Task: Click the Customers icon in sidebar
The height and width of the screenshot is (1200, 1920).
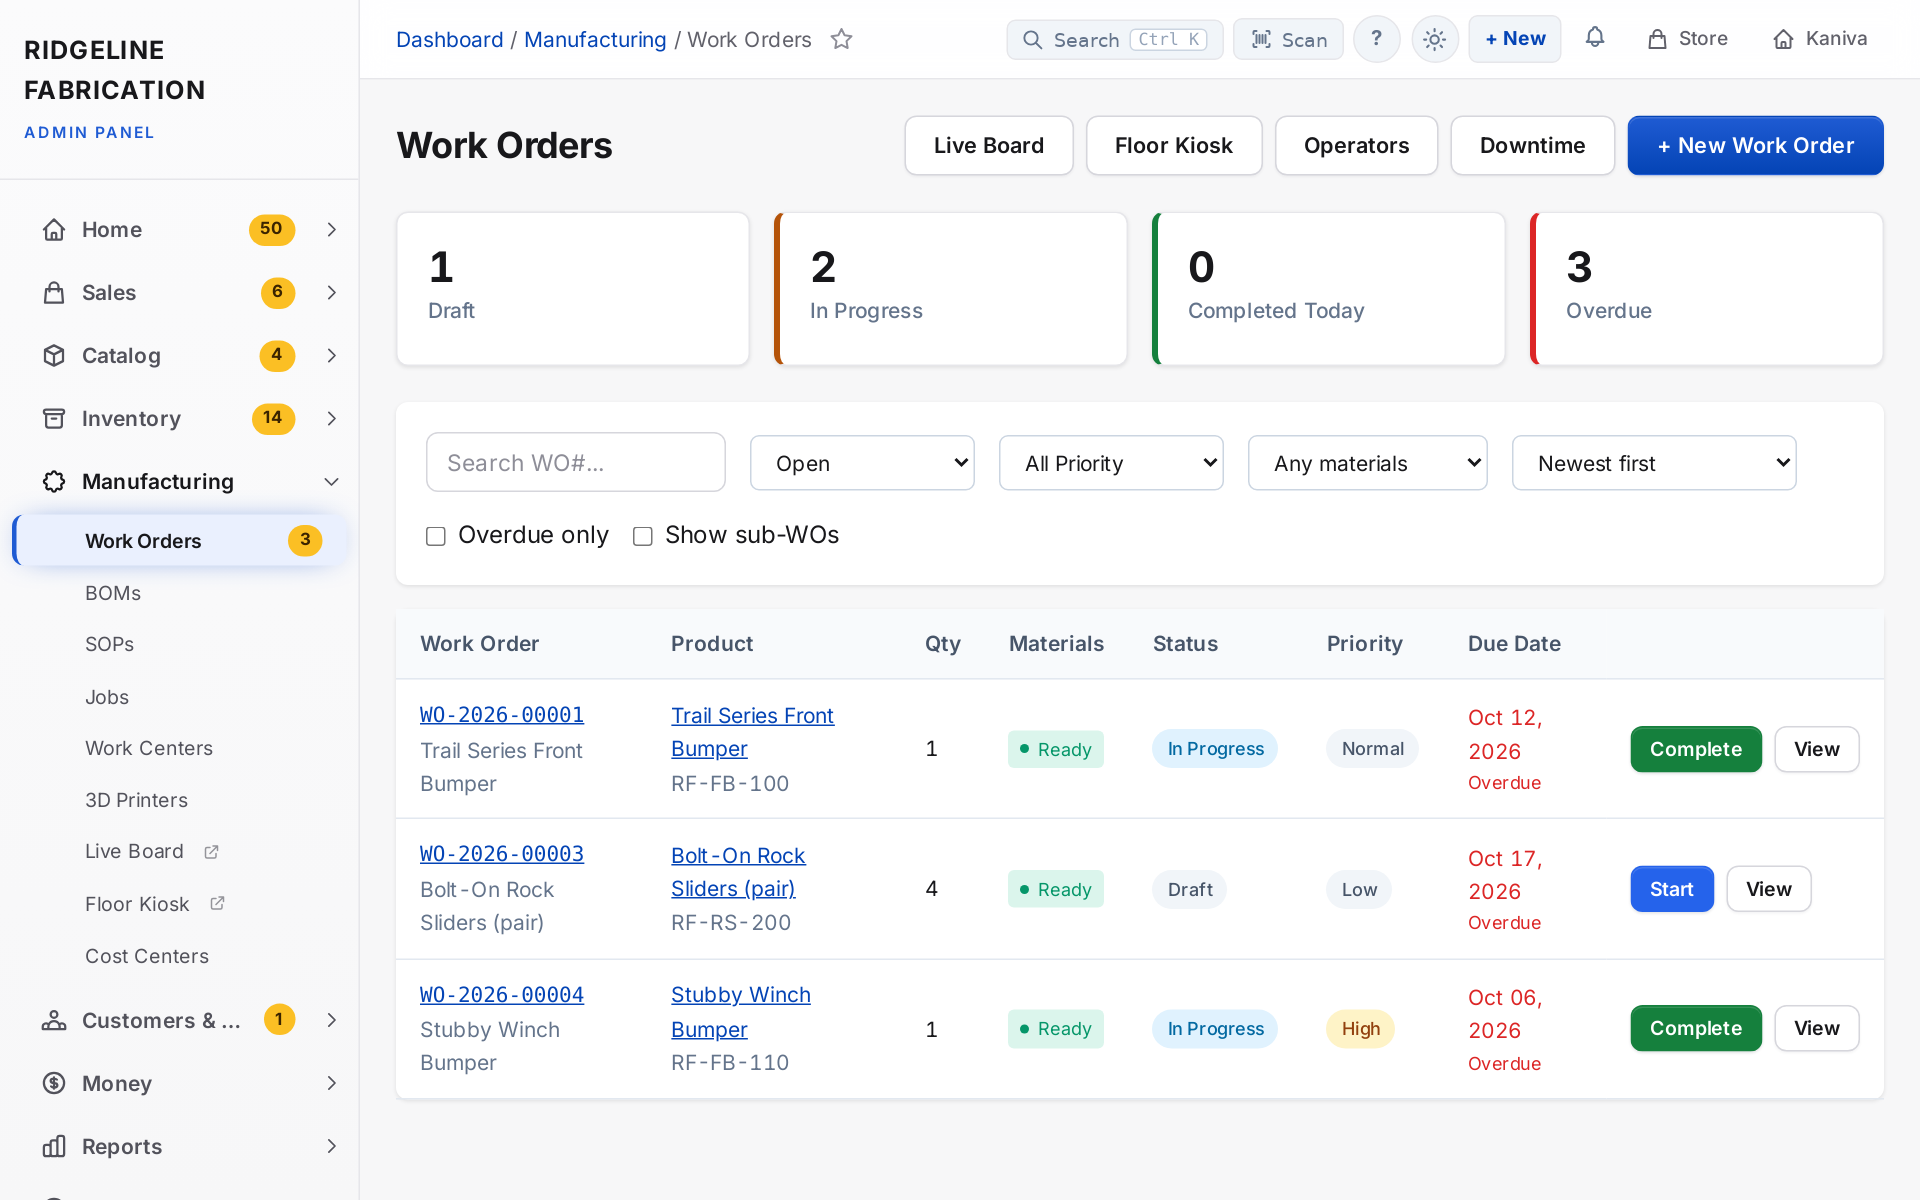Action: coord(54,1020)
